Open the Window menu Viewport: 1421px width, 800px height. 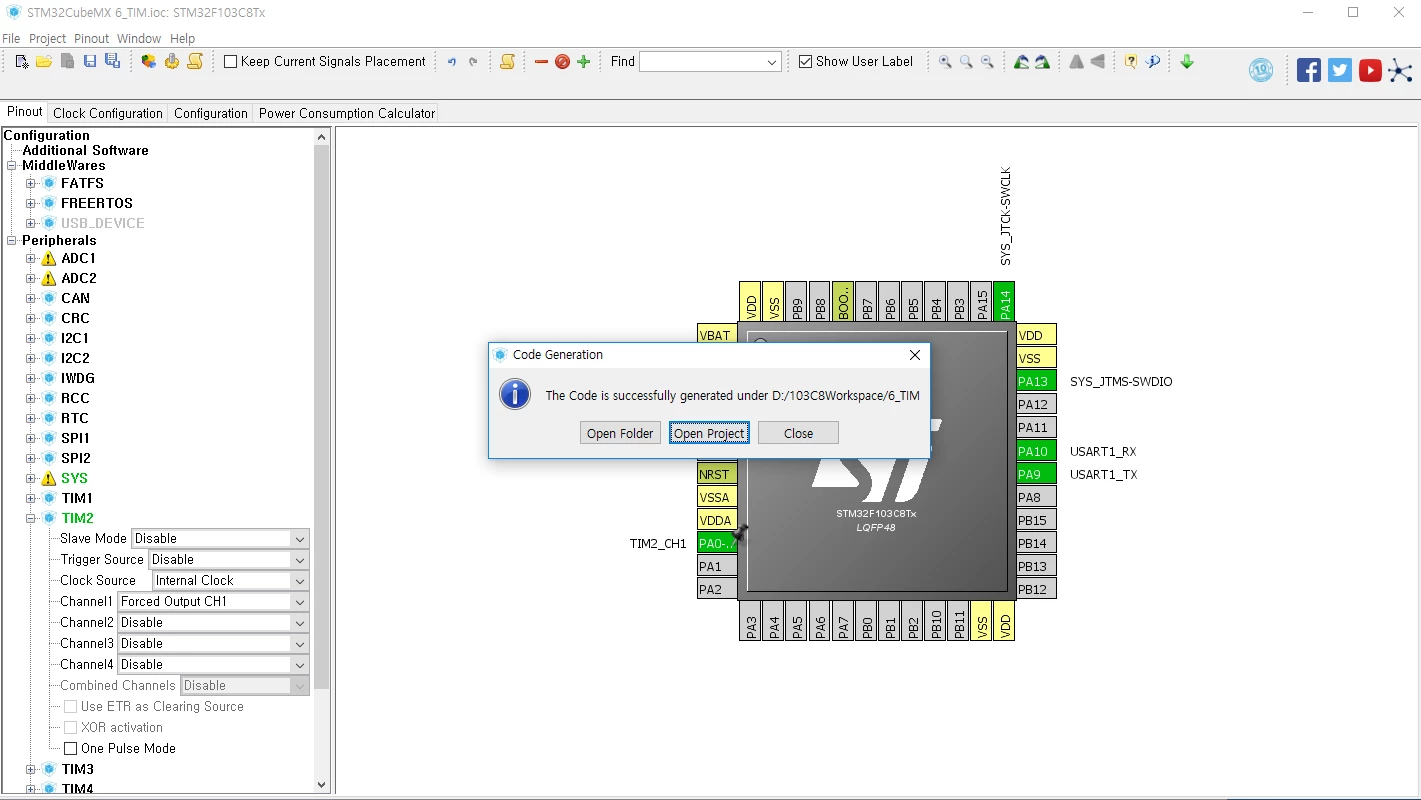pyautogui.click(x=139, y=38)
